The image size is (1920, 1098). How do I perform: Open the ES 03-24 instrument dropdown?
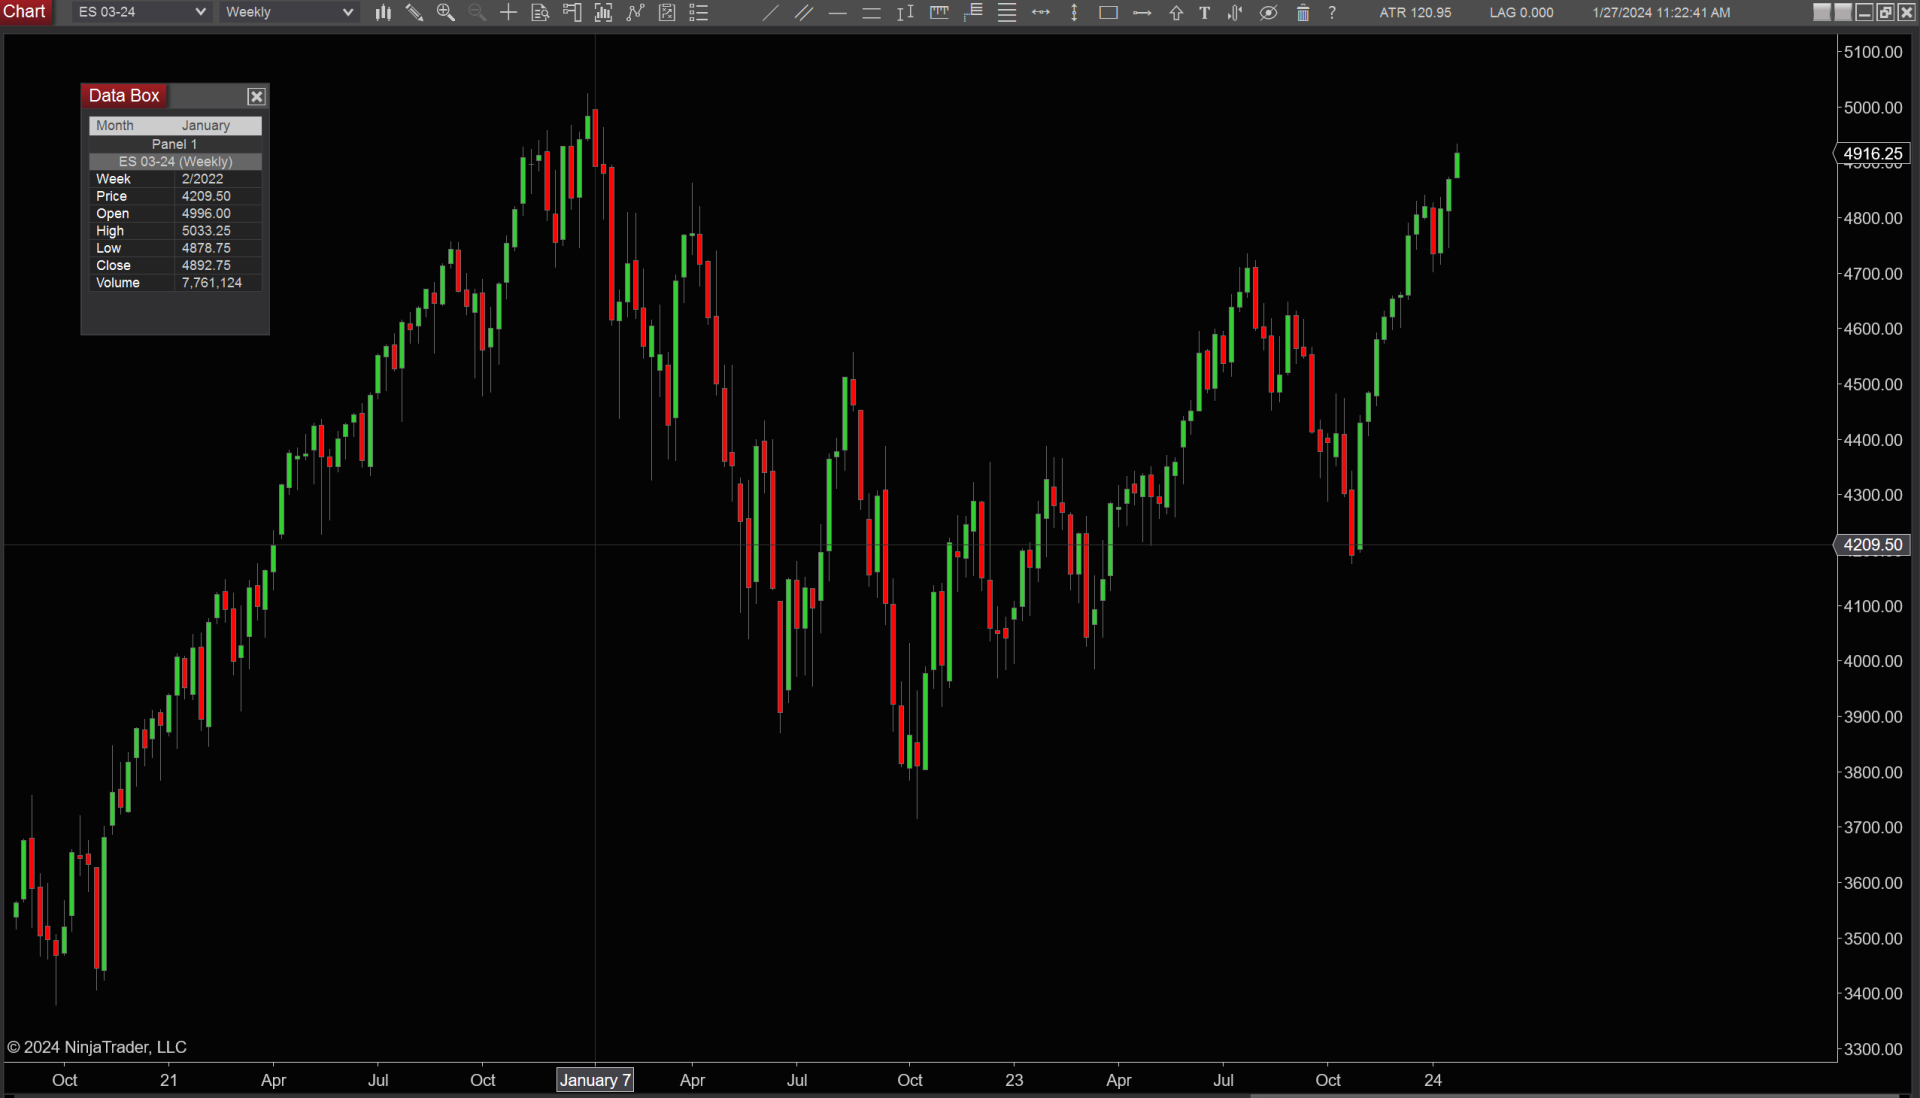tap(141, 12)
